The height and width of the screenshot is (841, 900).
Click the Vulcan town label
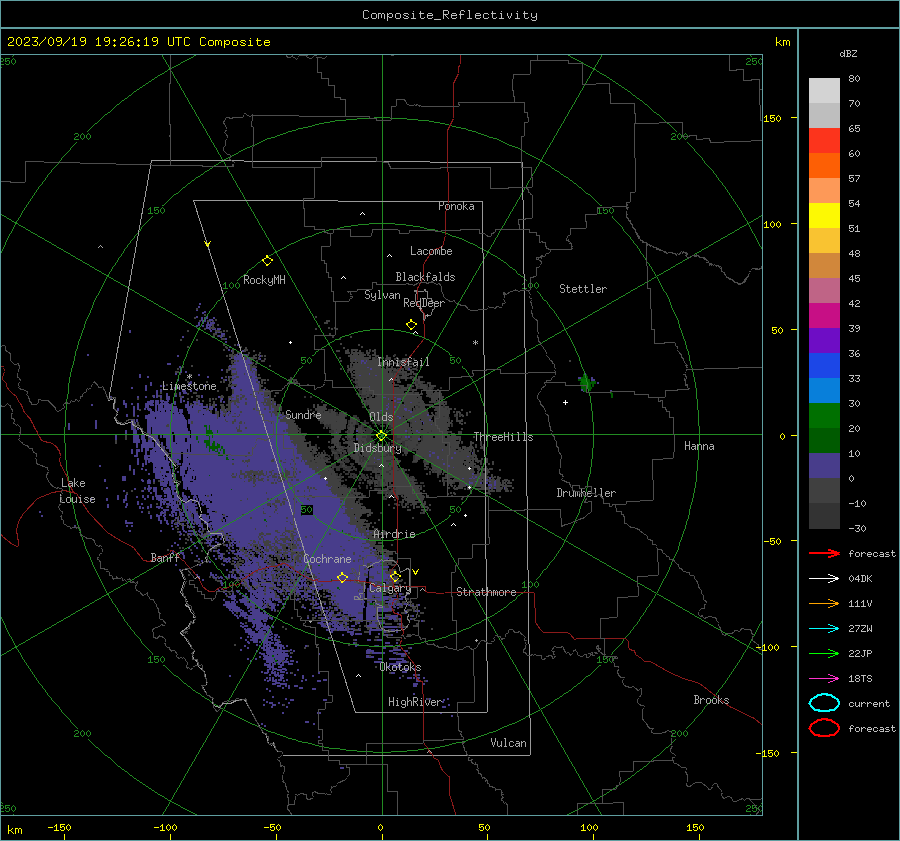[508, 743]
